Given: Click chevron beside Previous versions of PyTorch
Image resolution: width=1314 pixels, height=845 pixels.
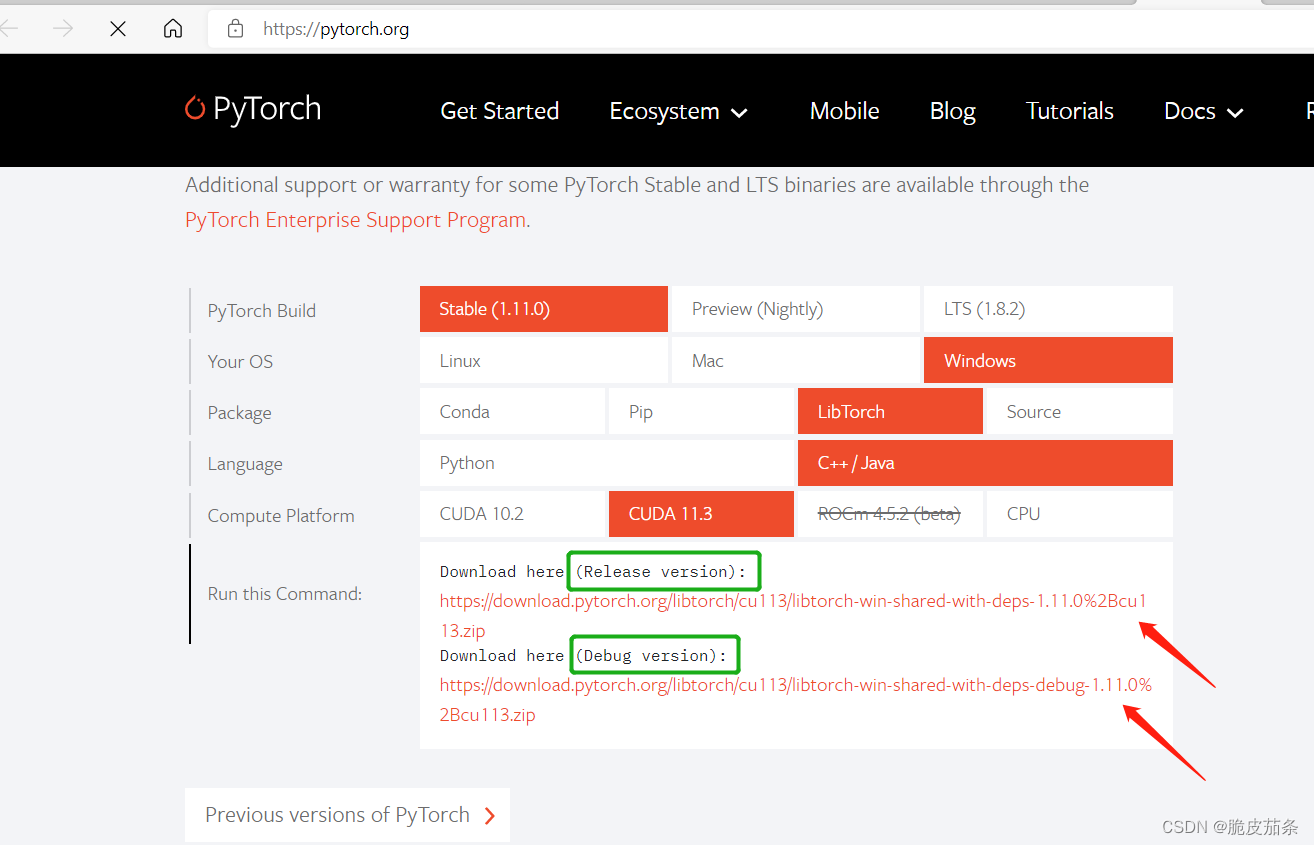Looking at the screenshot, I should [490, 816].
